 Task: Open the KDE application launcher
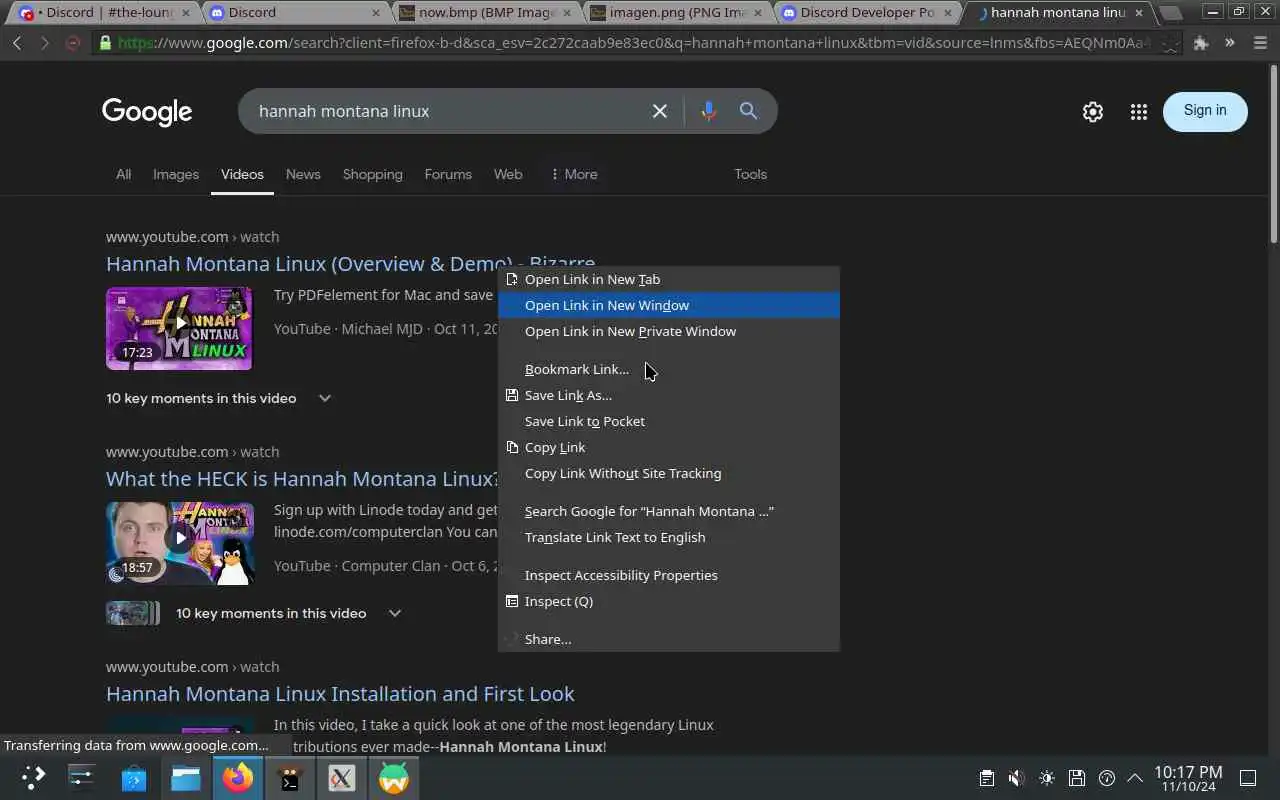point(34,778)
